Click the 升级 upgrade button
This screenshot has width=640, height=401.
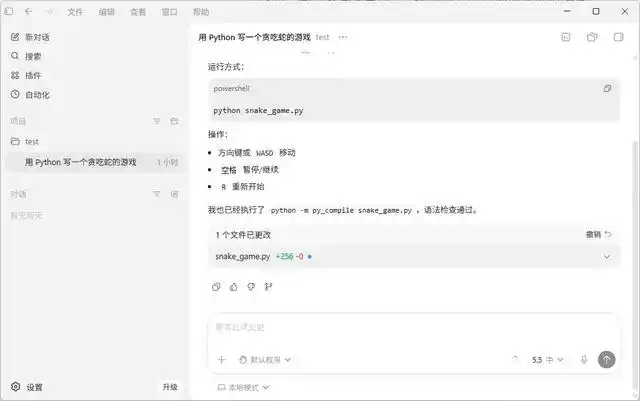(170, 387)
